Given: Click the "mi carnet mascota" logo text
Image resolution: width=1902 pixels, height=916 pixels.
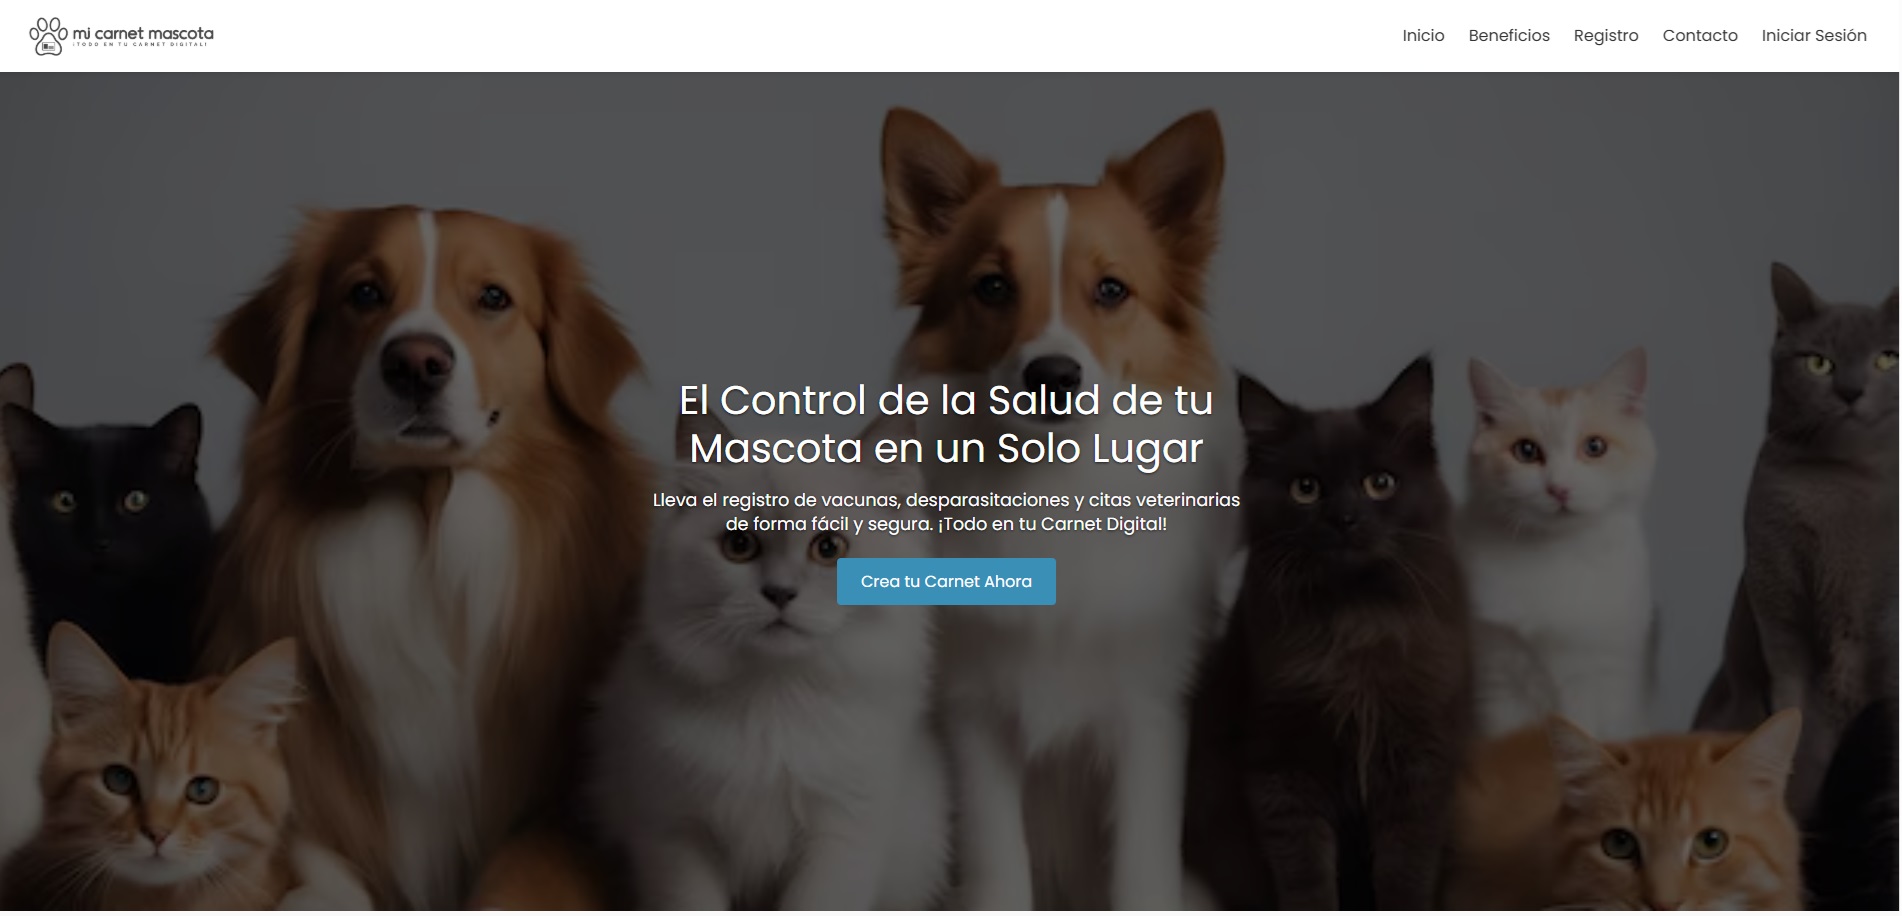Looking at the screenshot, I should click(143, 33).
